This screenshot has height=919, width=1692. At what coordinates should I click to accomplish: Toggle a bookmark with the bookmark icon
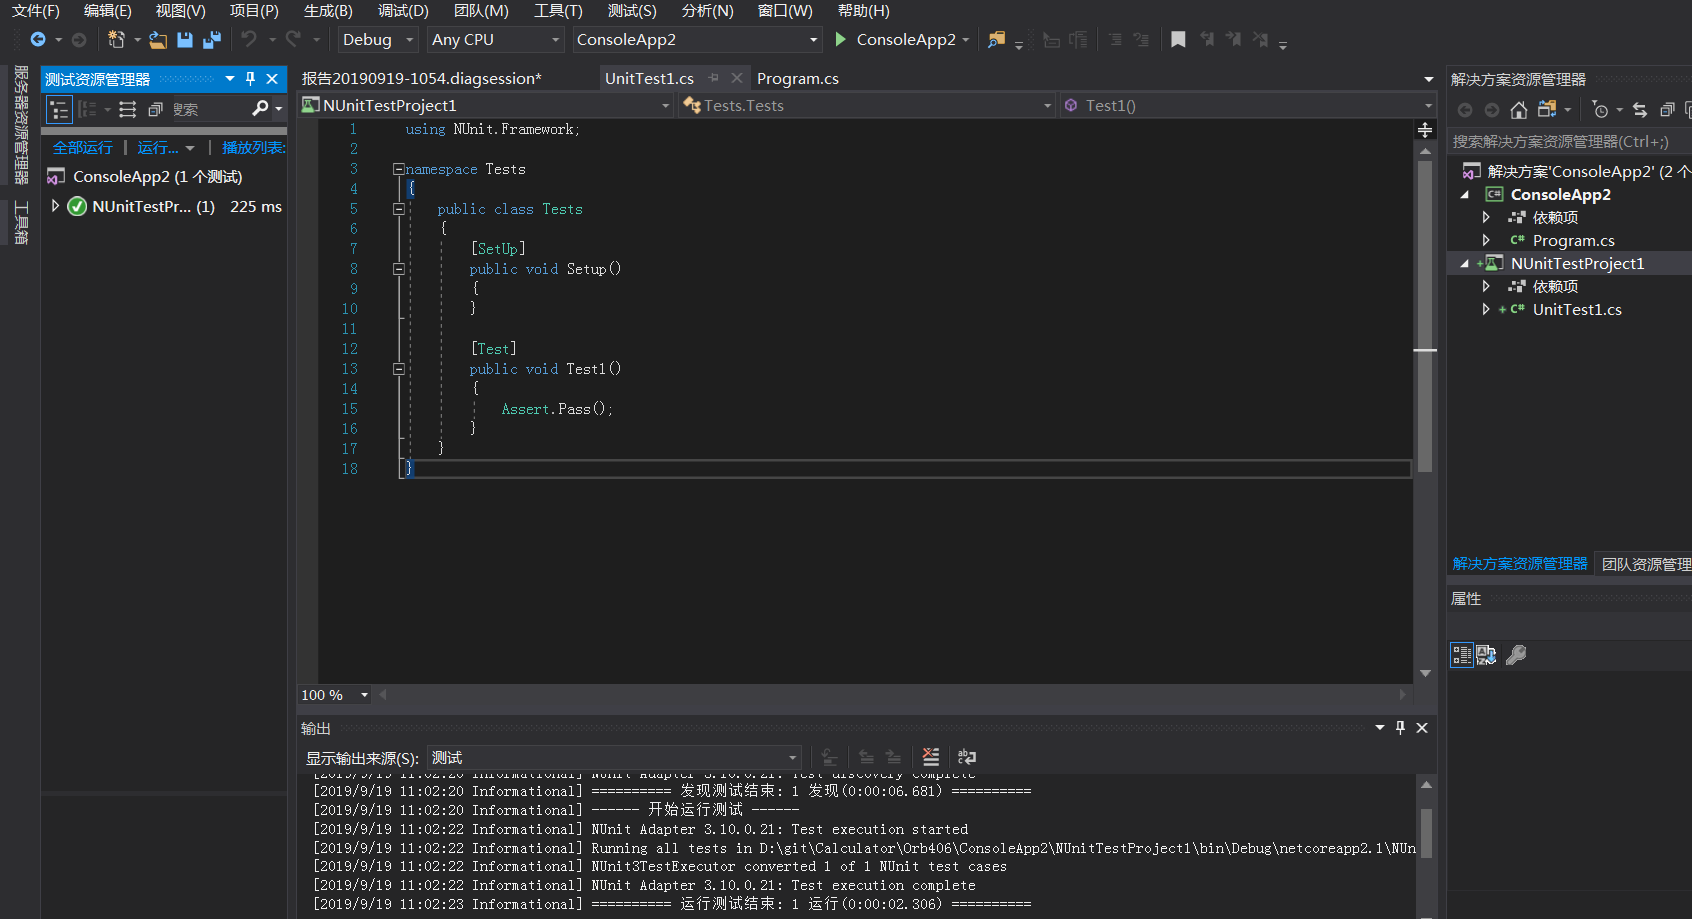[1178, 39]
